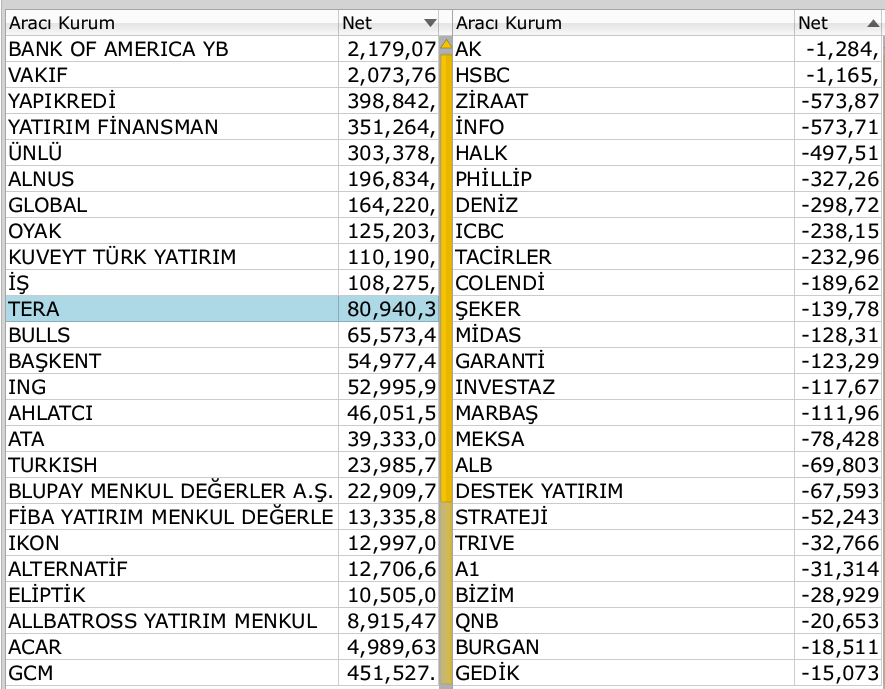This screenshot has height=689, width=885.
Task: Select the TRIVE row
Action: click(x=668, y=543)
